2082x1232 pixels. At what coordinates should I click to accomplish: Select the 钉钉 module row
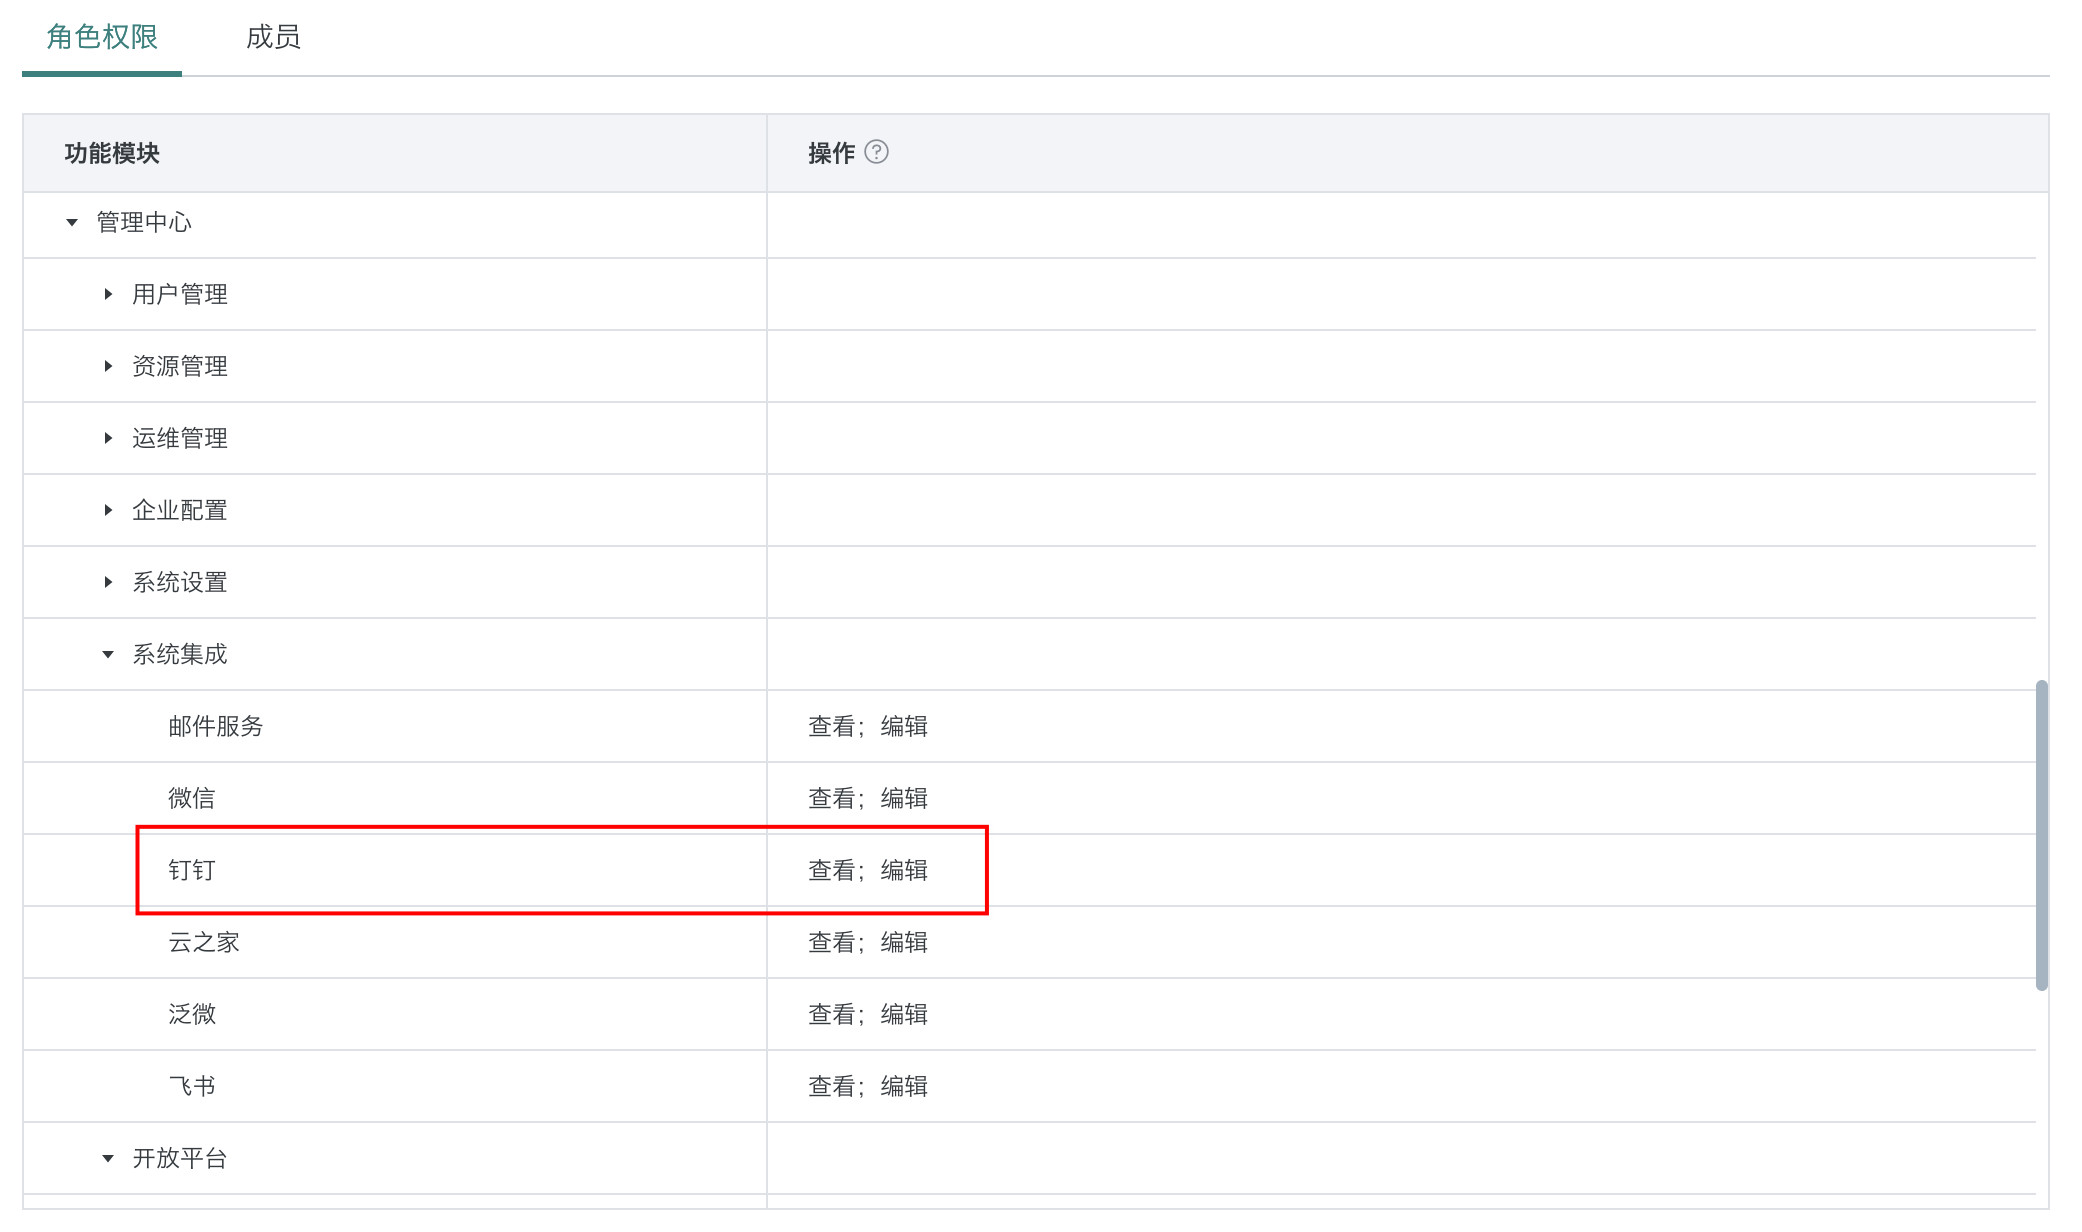pyautogui.click(x=192, y=870)
